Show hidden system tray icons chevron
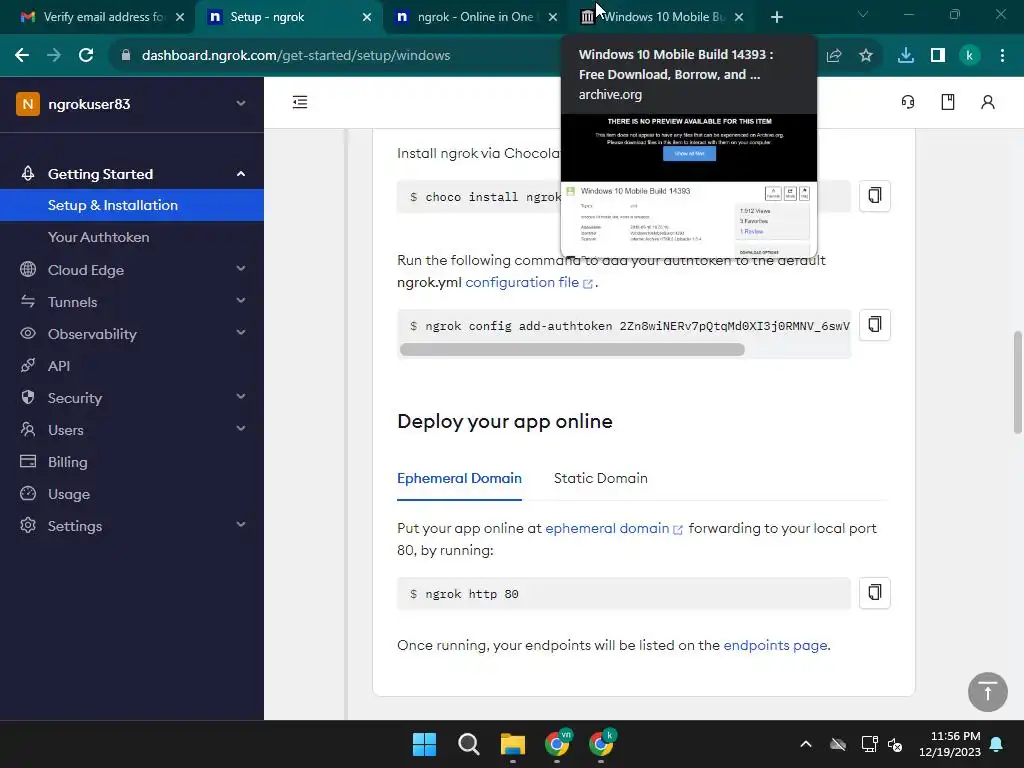The width and height of the screenshot is (1024, 768). (806, 744)
